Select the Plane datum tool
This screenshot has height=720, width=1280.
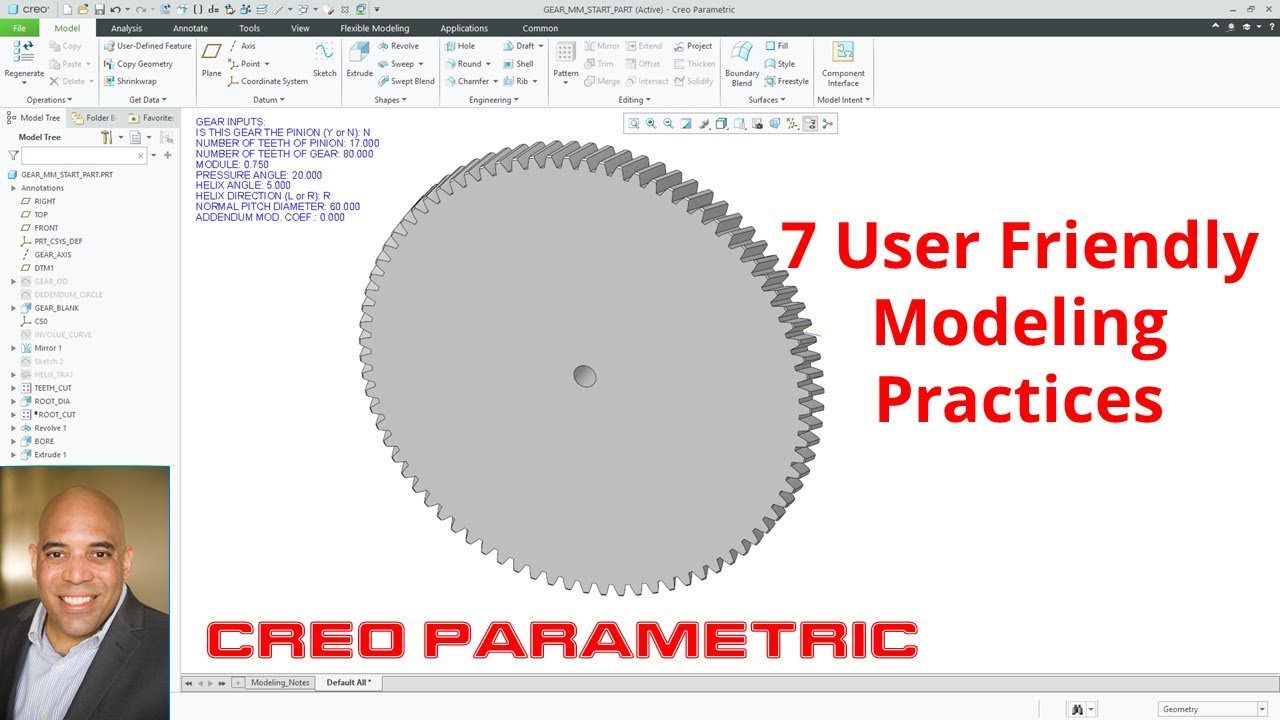pyautogui.click(x=211, y=59)
